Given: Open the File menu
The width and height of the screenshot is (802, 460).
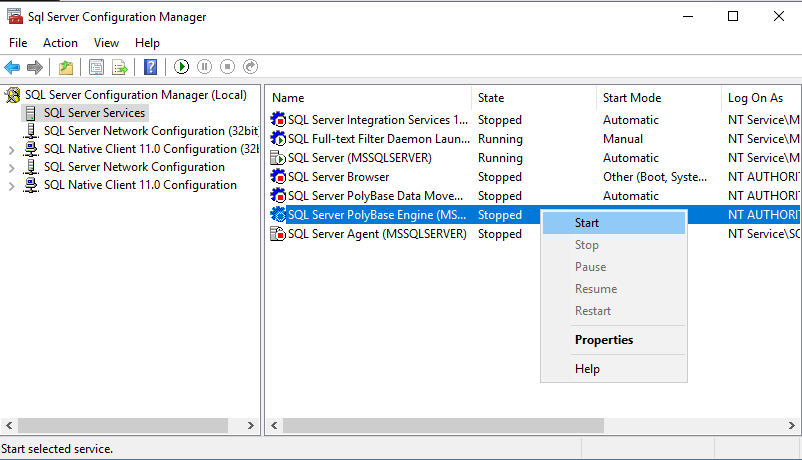Looking at the screenshot, I should [18, 43].
